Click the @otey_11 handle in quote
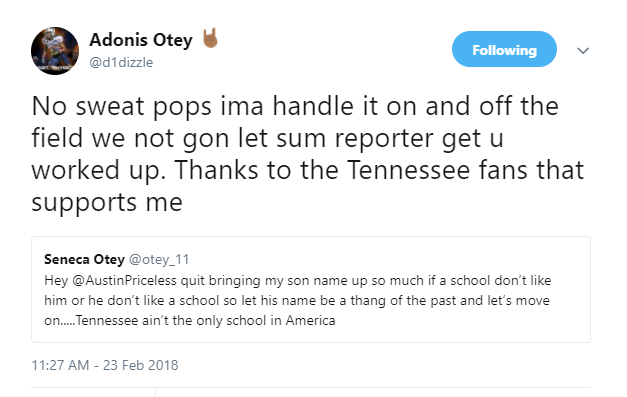The height and width of the screenshot is (397, 627). point(159,260)
